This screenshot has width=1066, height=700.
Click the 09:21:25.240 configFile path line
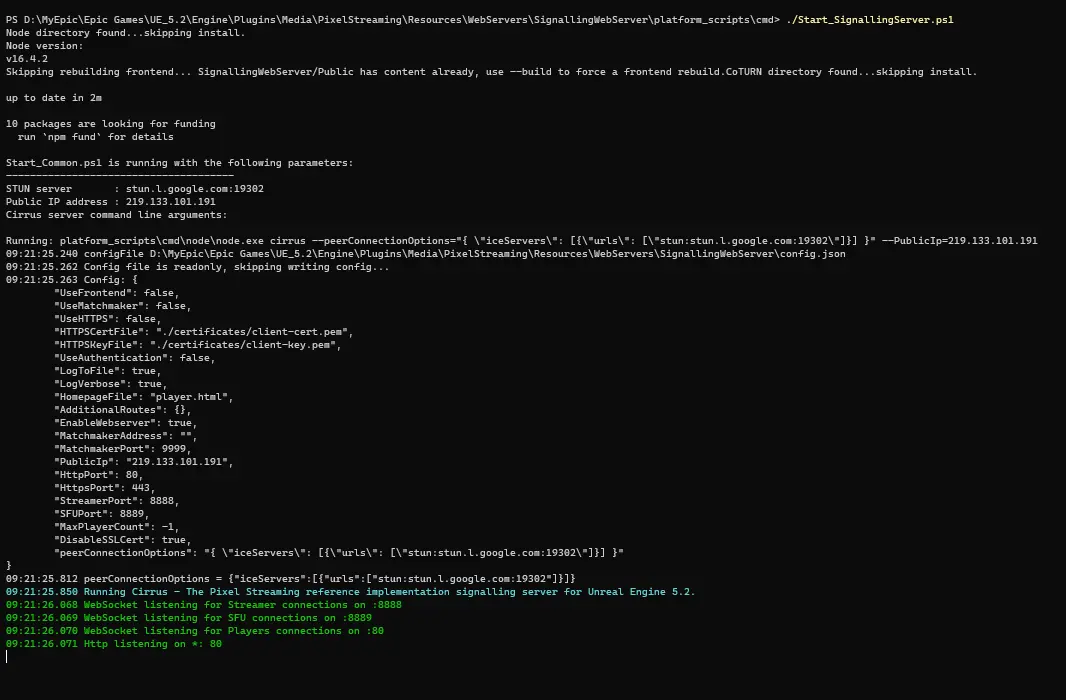pos(426,253)
